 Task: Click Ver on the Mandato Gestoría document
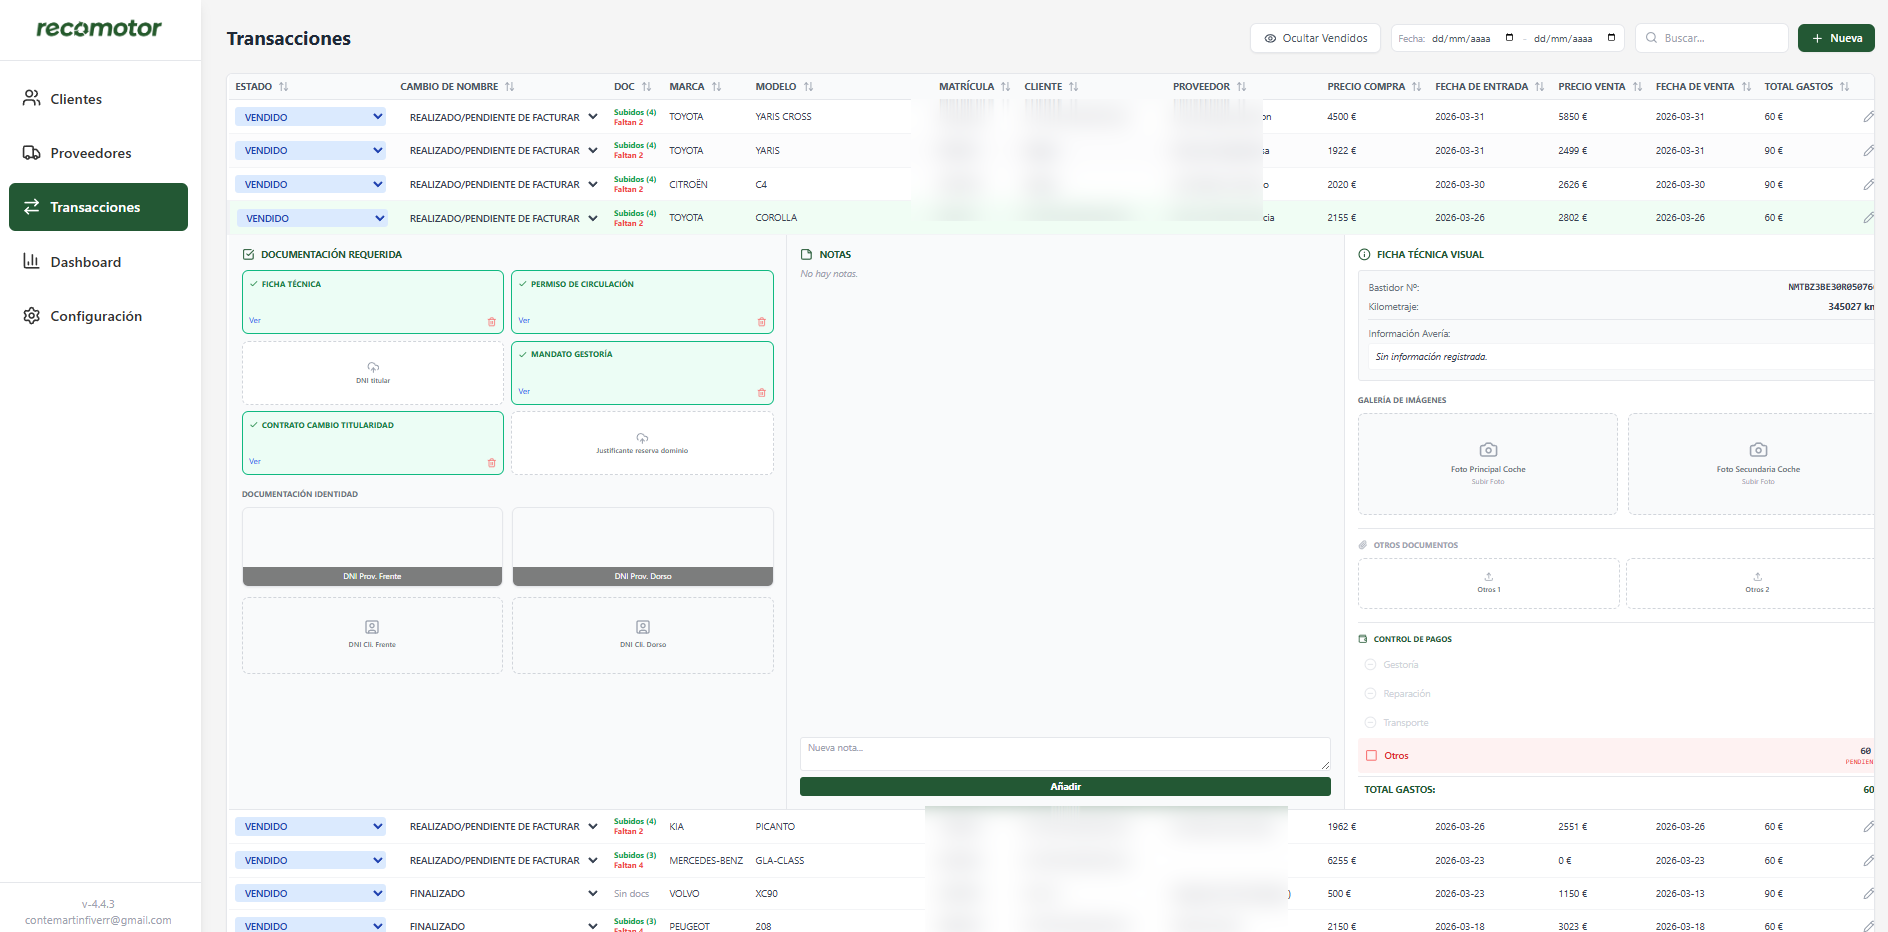pos(524,392)
